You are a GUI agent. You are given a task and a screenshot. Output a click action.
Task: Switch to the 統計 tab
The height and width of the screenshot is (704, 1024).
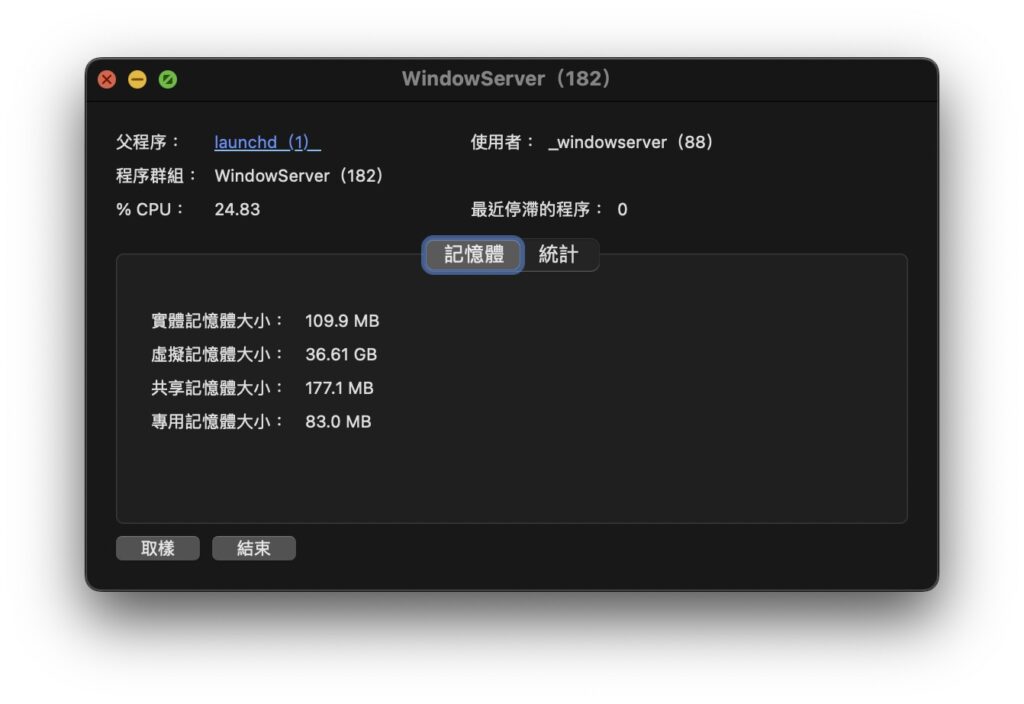coord(559,255)
